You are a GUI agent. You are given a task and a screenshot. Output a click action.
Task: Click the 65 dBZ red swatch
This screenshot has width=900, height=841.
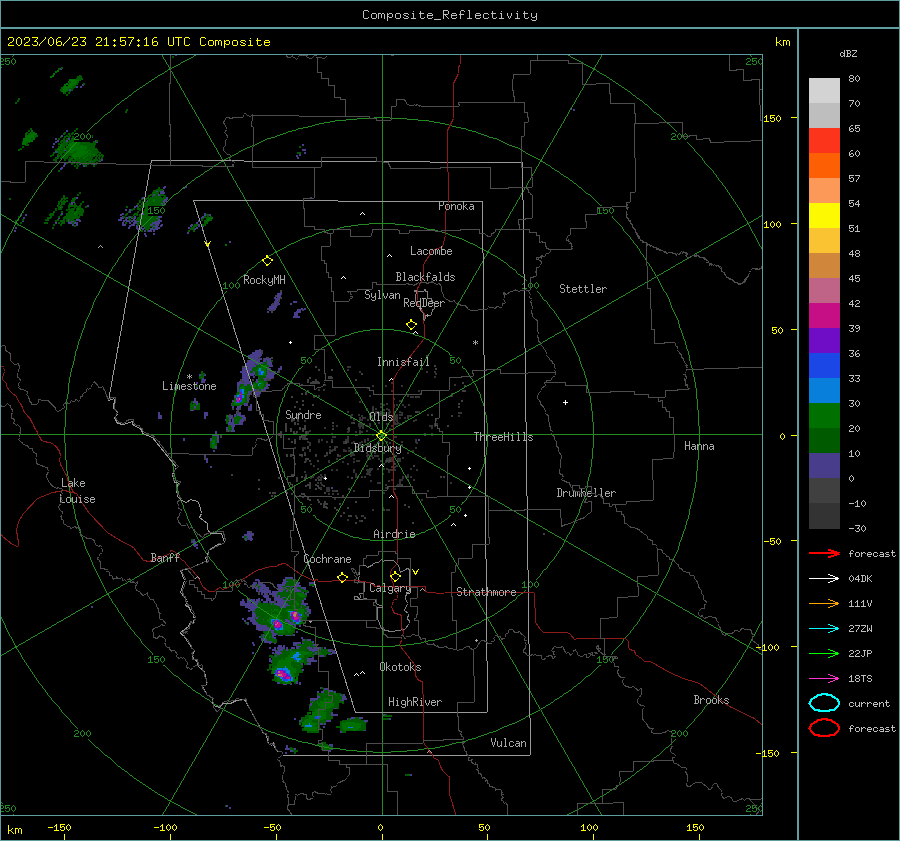[x=824, y=140]
